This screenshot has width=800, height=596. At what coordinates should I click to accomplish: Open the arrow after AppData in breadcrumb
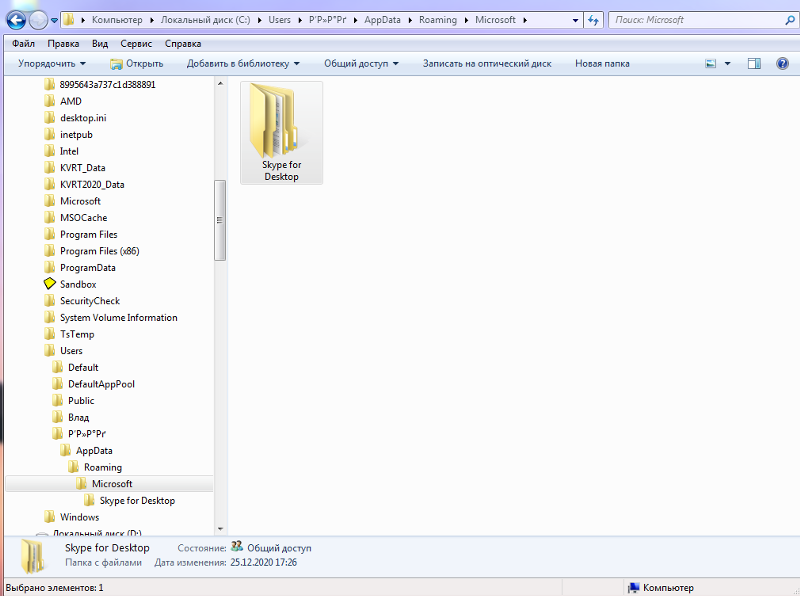pyautogui.click(x=410, y=20)
